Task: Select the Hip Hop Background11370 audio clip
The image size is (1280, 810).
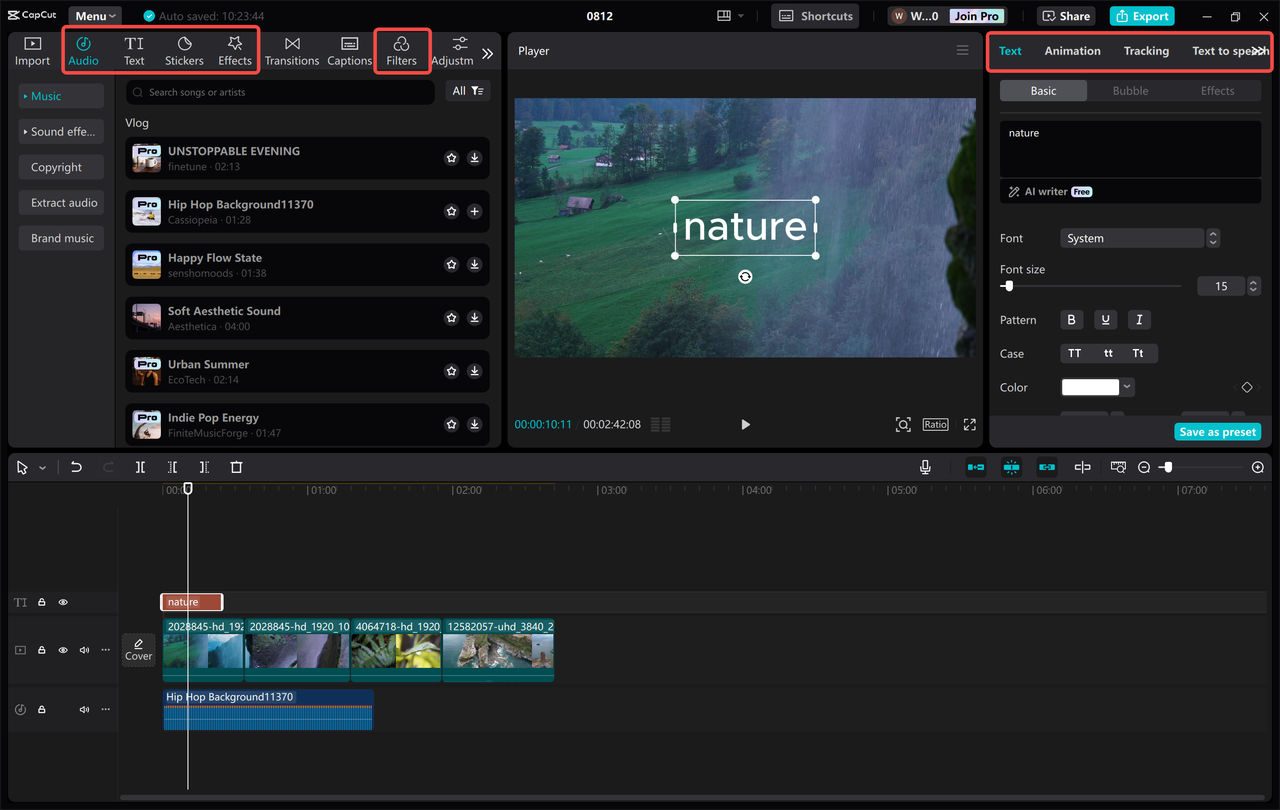Action: tap(268, 708)
